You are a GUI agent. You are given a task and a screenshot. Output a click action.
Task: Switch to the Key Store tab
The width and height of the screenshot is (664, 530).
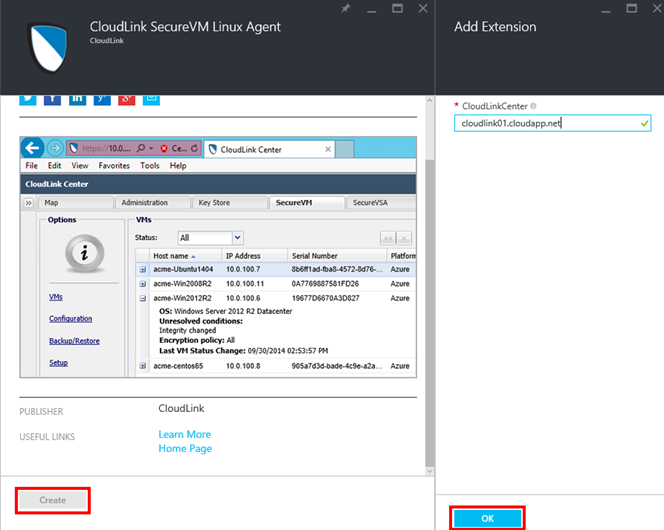(216, 202)
